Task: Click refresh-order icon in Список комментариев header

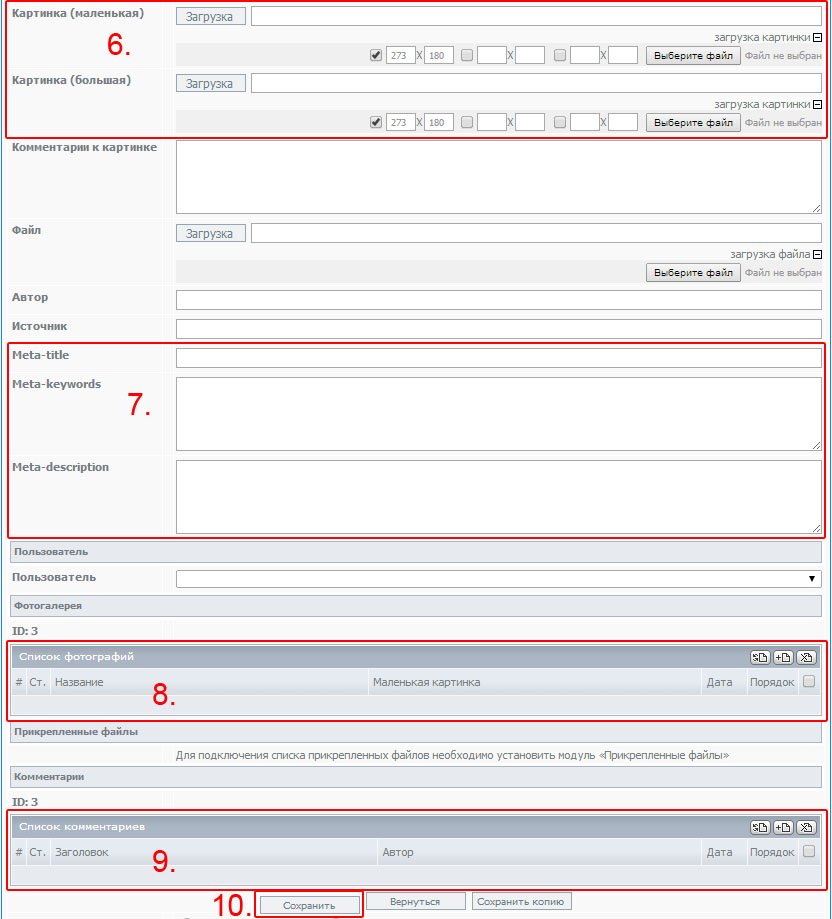Action: point(760,827)
